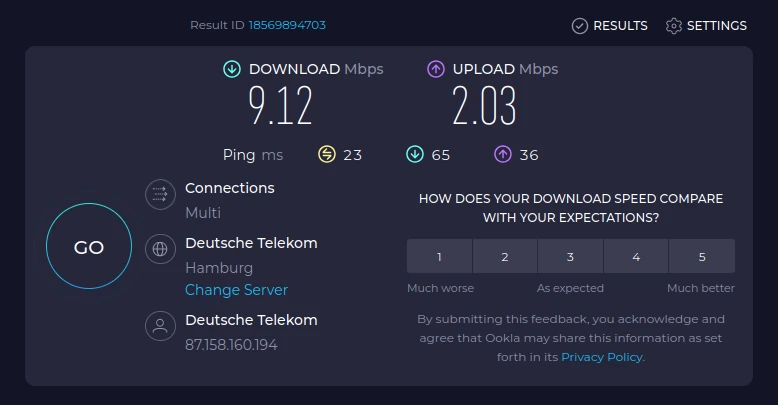Click the upload arrow icon
The height and width of the screenshot is (405, 778).
coord(436,69)
